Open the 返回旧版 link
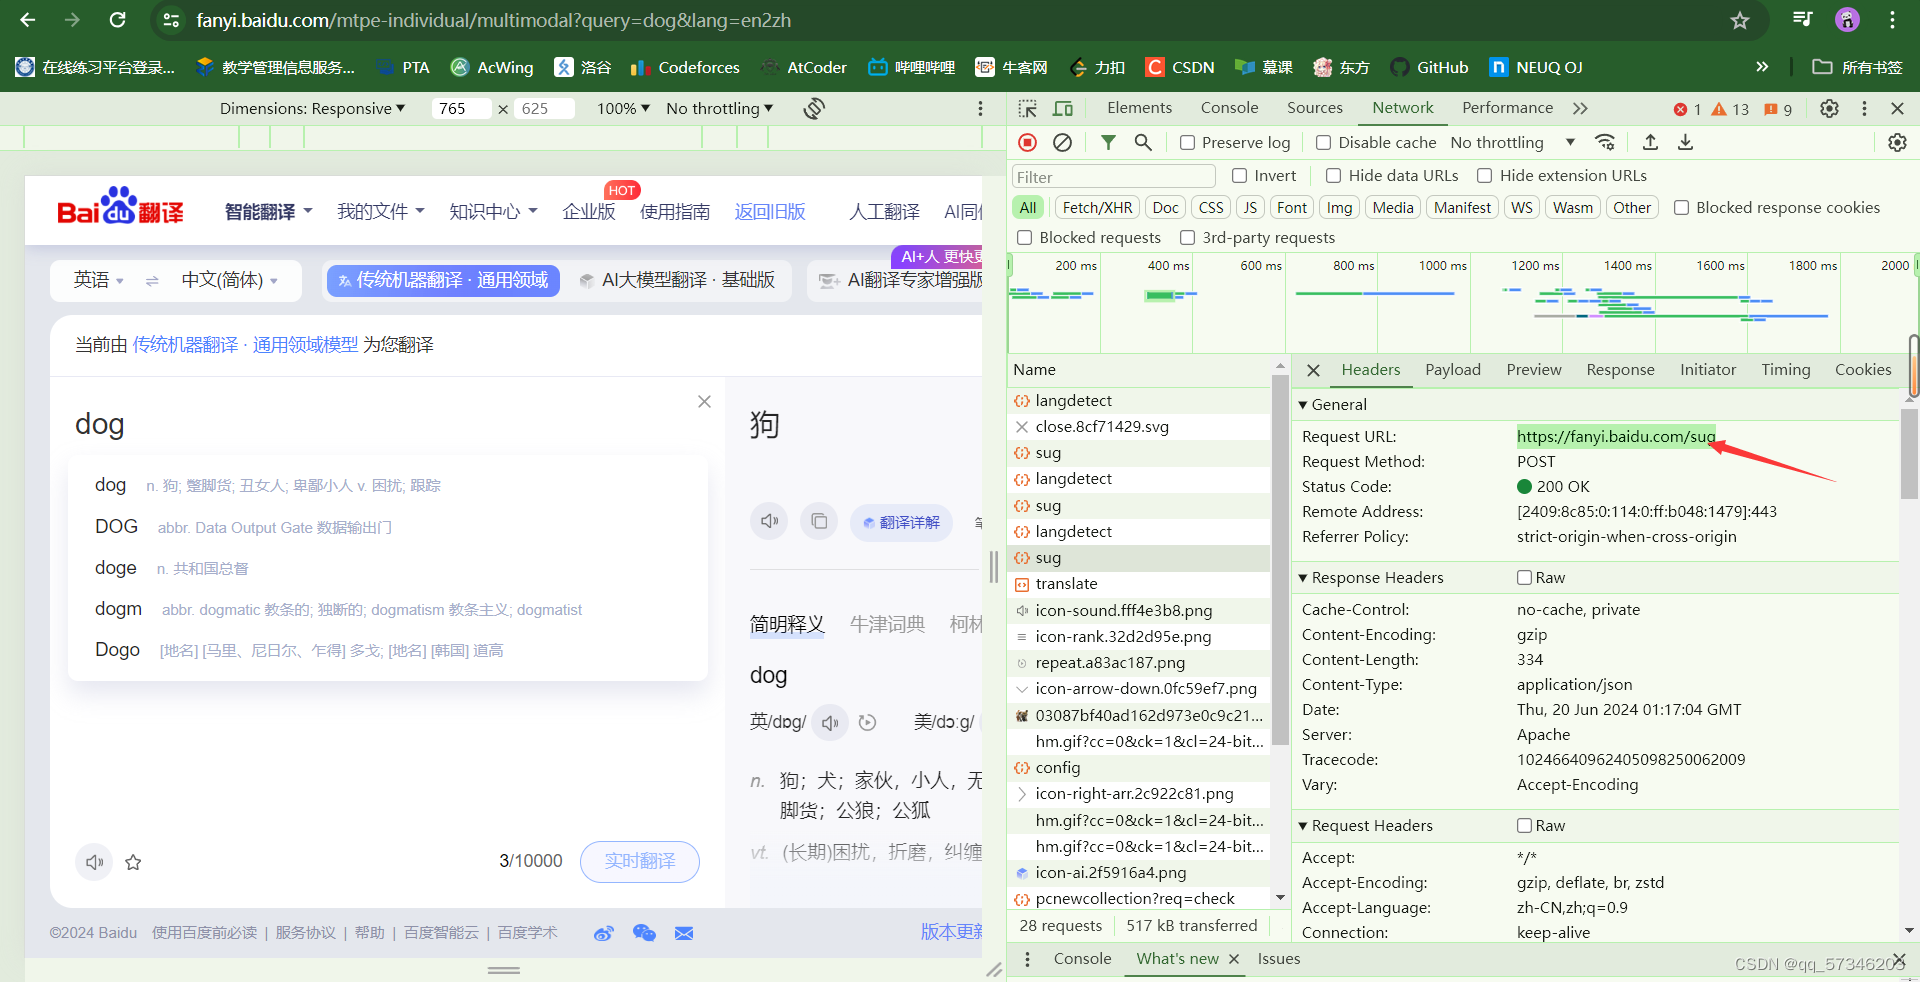Viewport: 1920px width, 982px height. [x=770, y=212]
